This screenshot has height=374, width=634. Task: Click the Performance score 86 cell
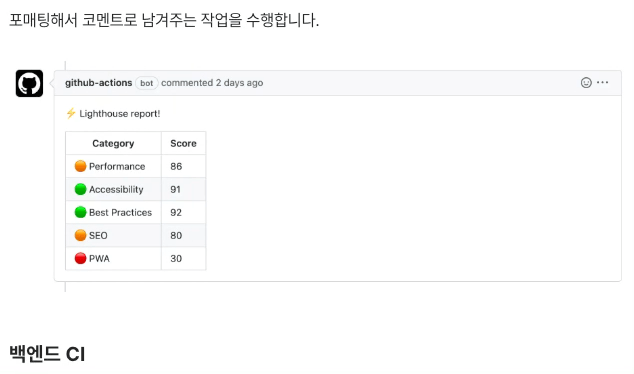pos(184,166)
